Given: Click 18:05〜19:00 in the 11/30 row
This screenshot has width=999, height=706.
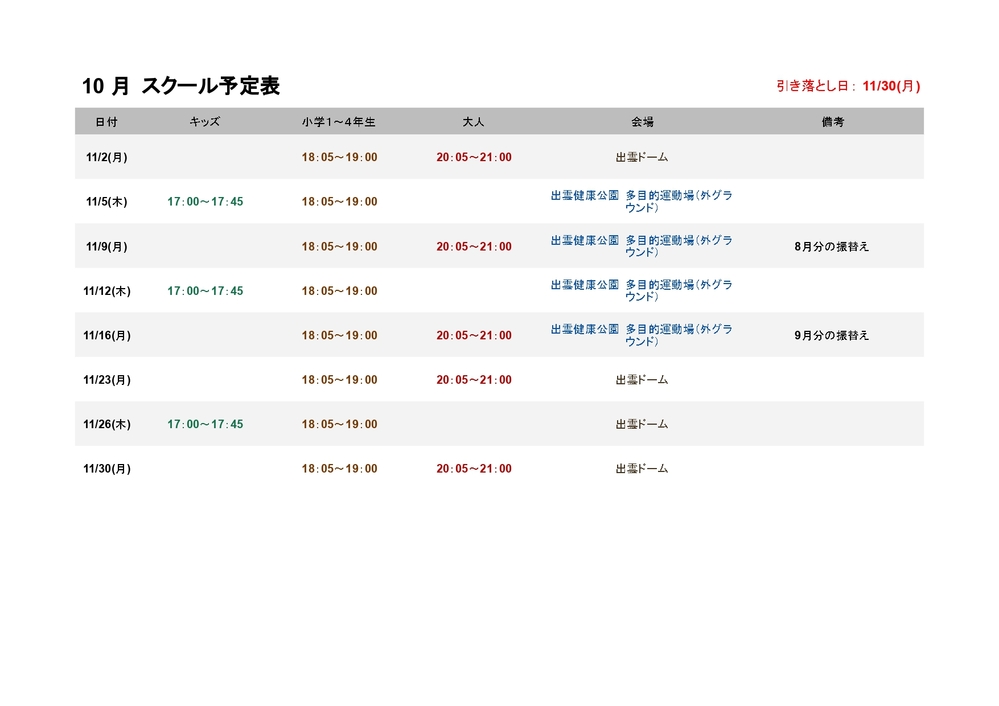Looking at the screenshot, I should point(340,469).
